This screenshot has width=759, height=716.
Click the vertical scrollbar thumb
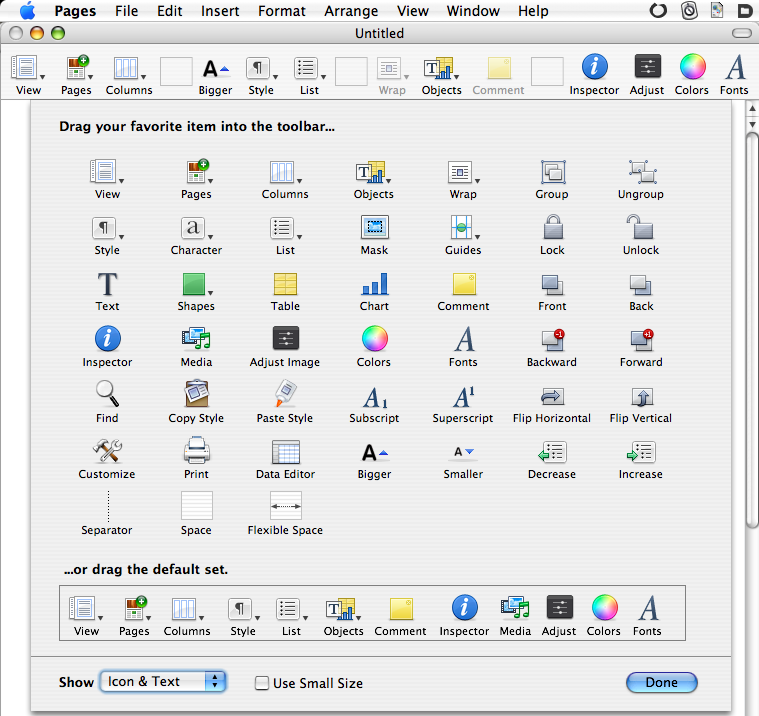coord(752,329)
